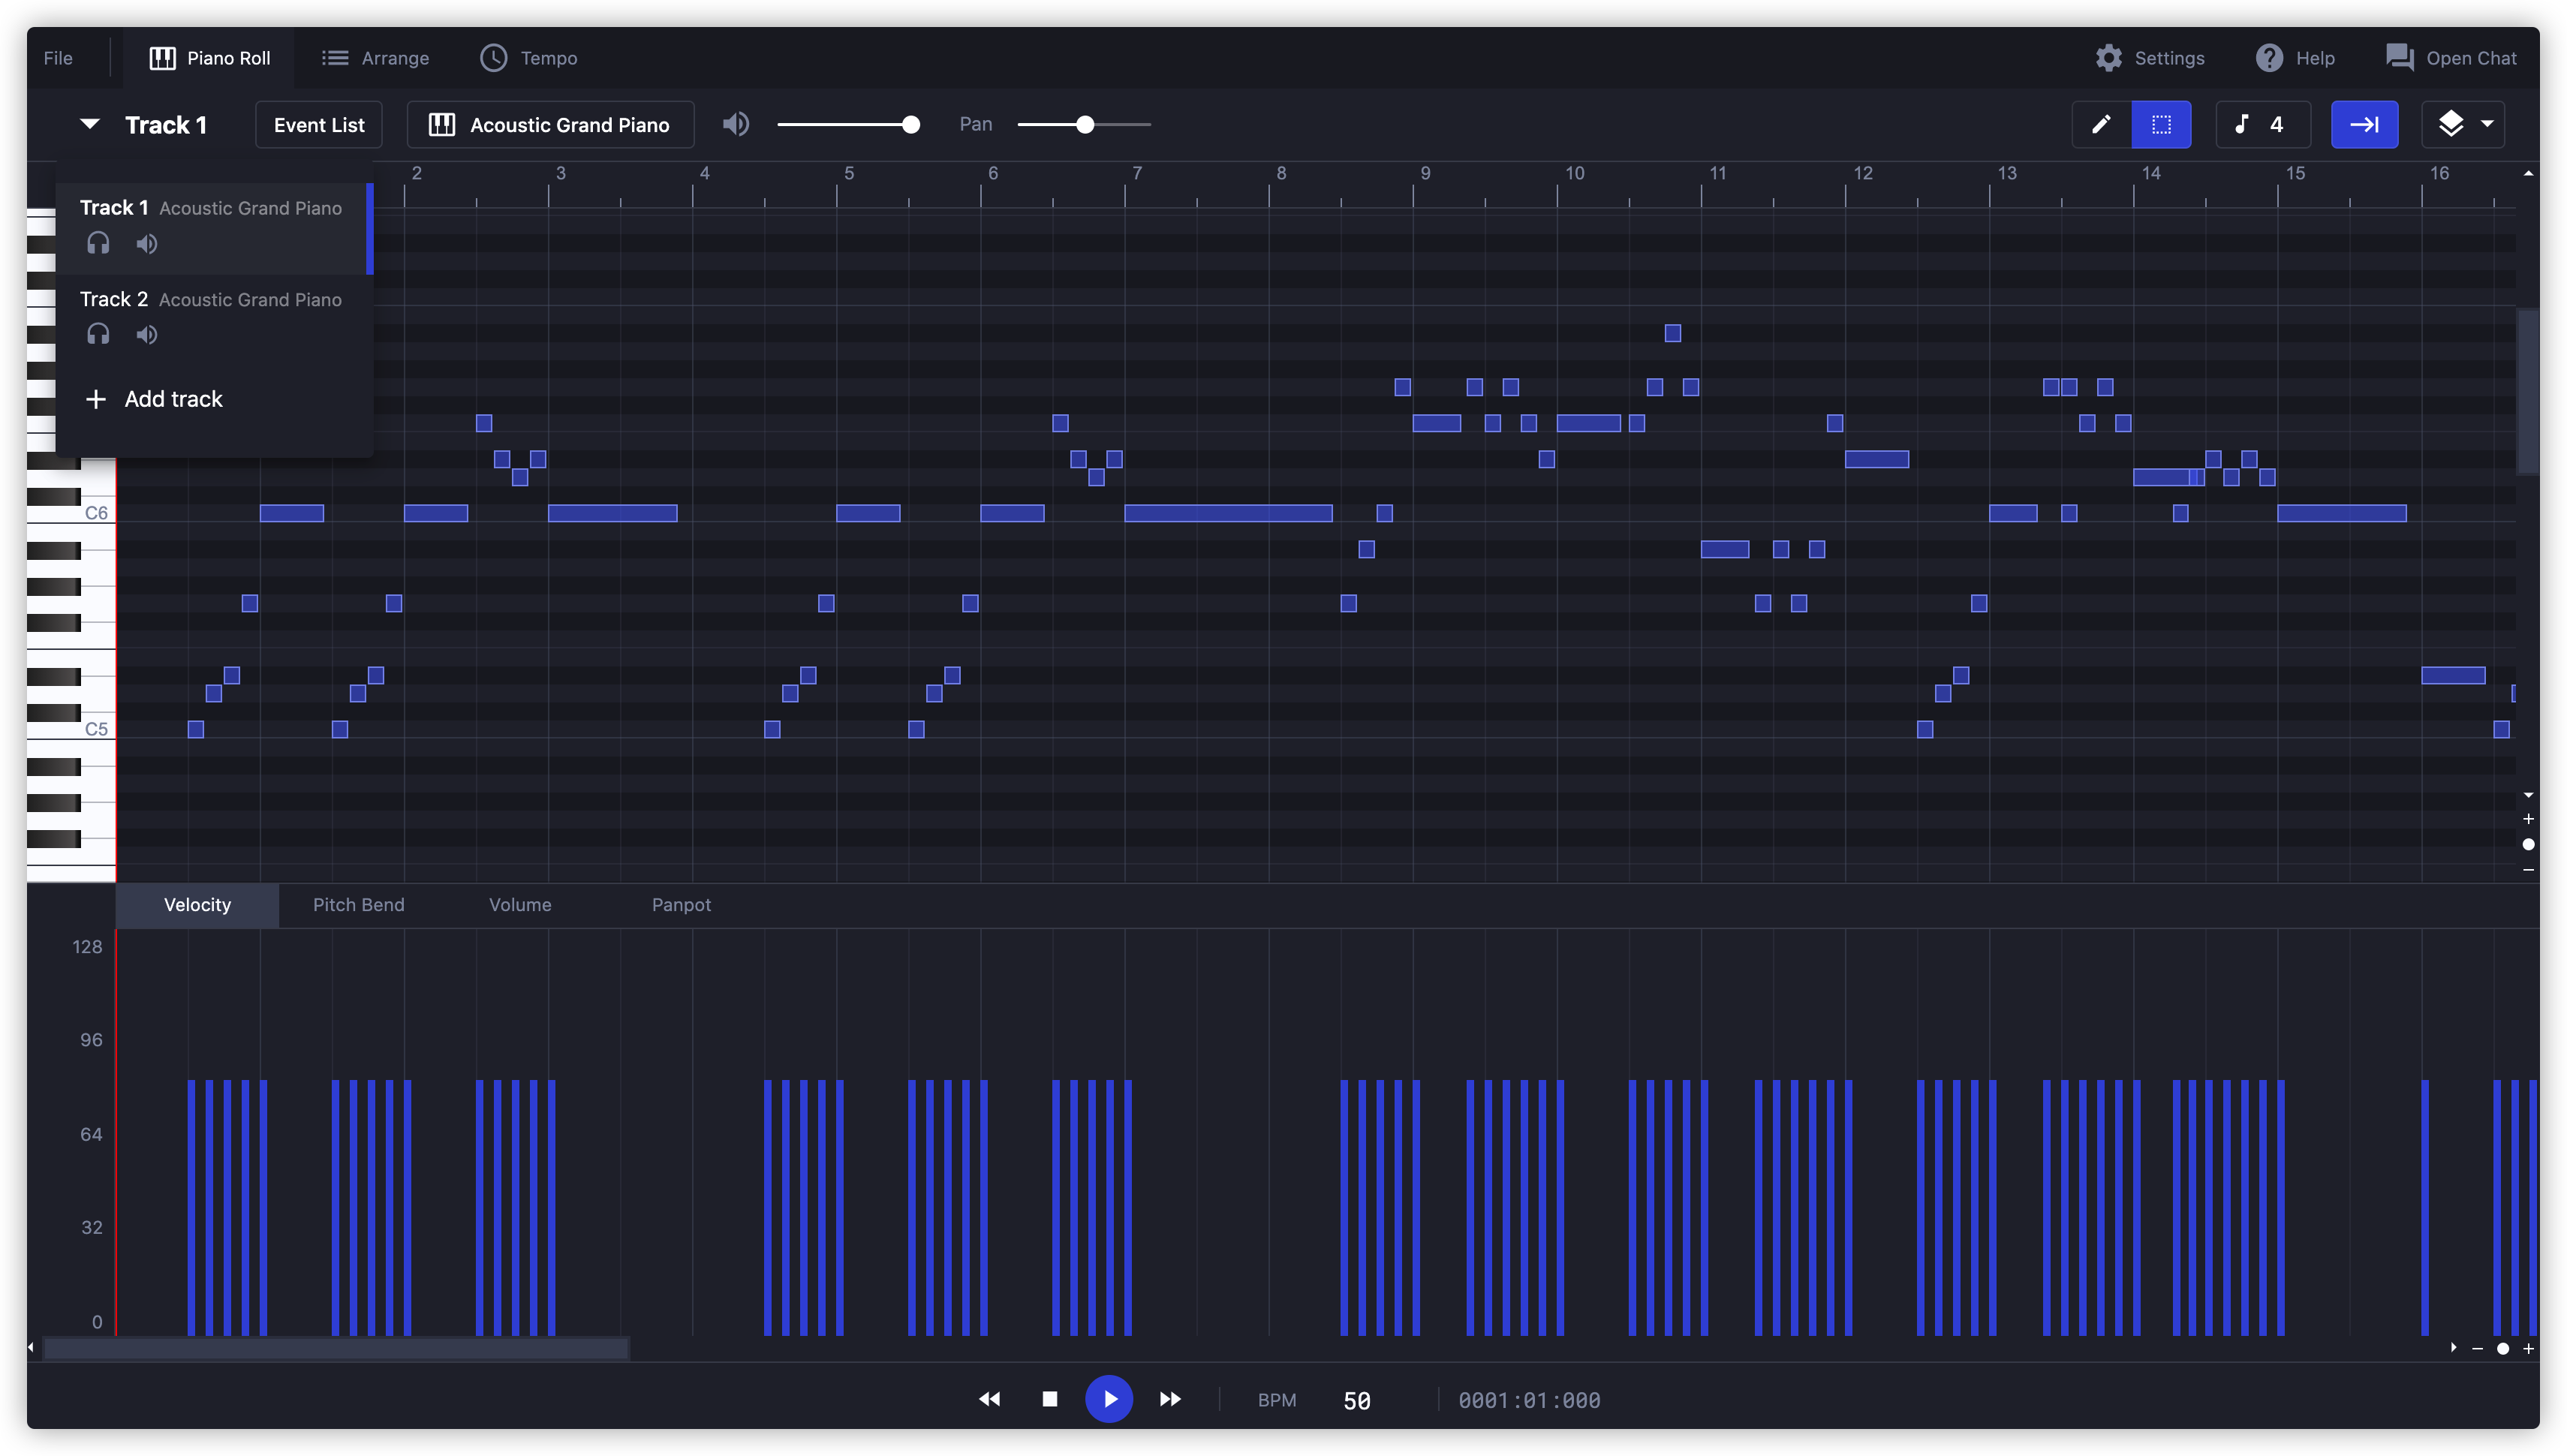2567x1456 pixels.
Task: Toggle the master volume speaker icon
Action: tap(735, 124)
